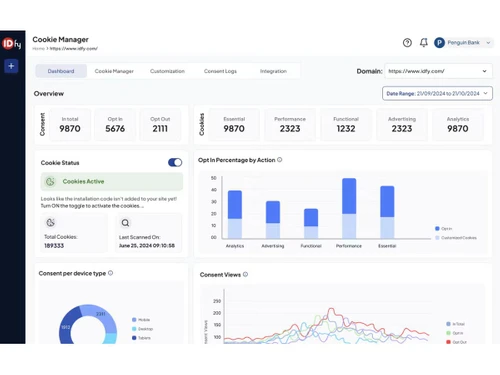Click the magnifier icon above Last Scanned On
This screenshot has height=375, width=500.
(x=125, y=223)
